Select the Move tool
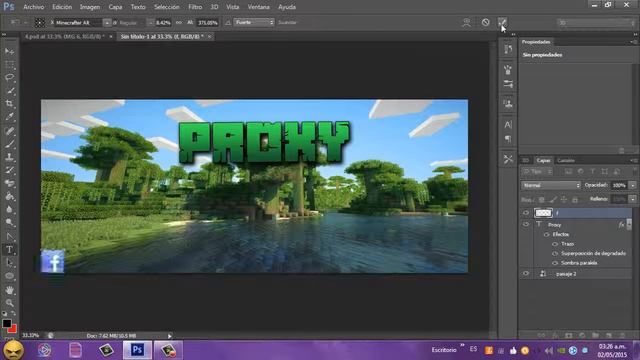This screenshot has height=360, width=640. [9, 51]
